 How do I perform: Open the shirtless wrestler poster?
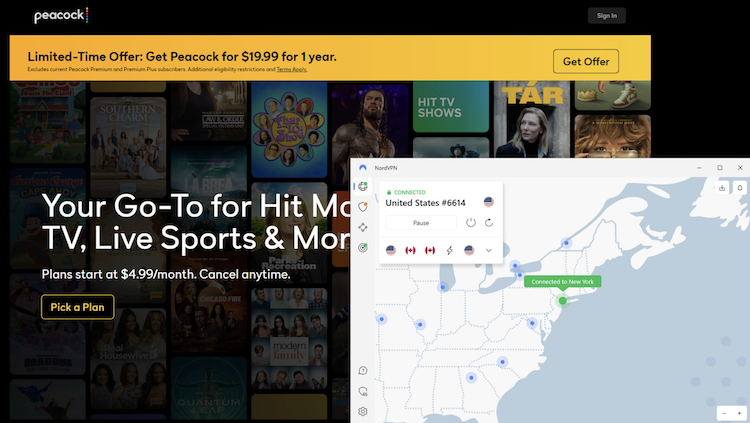370,122
